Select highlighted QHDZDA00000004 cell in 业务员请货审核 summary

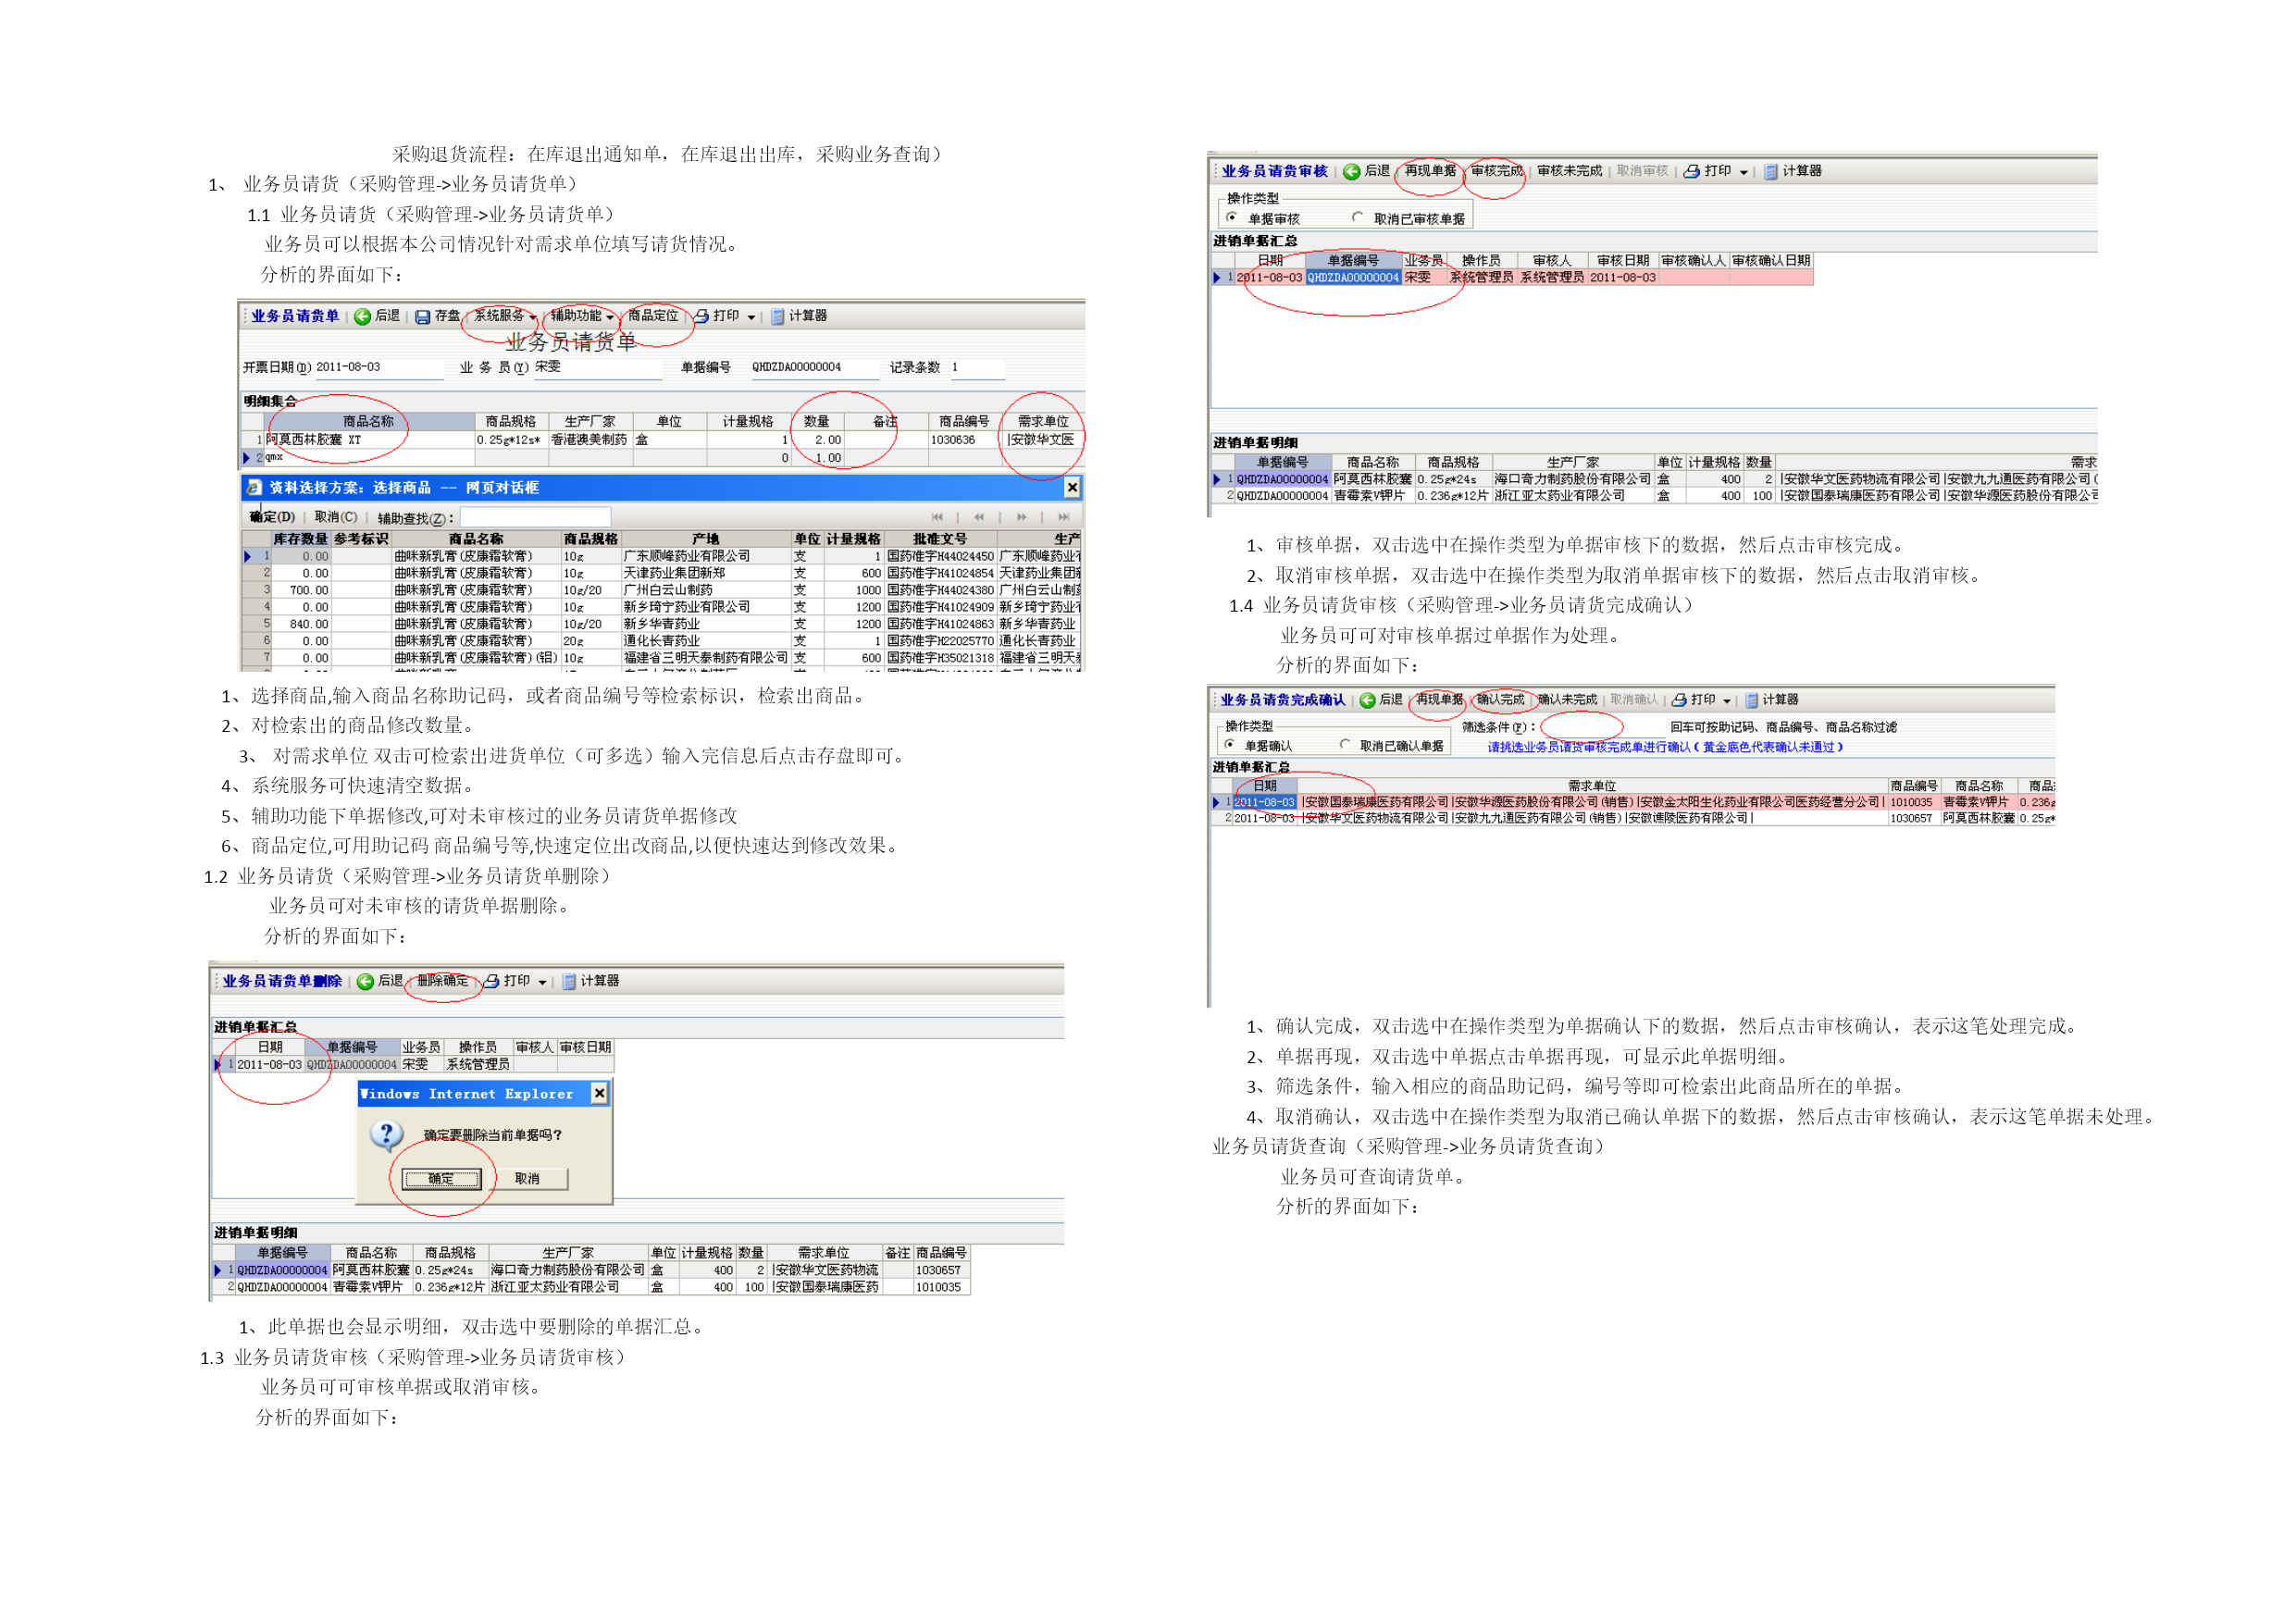click(1353, 278)
